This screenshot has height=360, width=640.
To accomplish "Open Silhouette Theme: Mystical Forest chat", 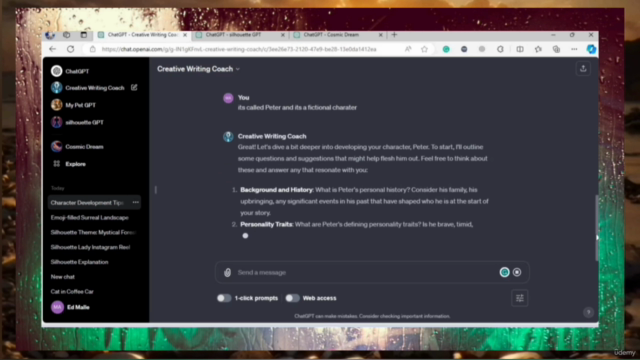I will 94,232.
